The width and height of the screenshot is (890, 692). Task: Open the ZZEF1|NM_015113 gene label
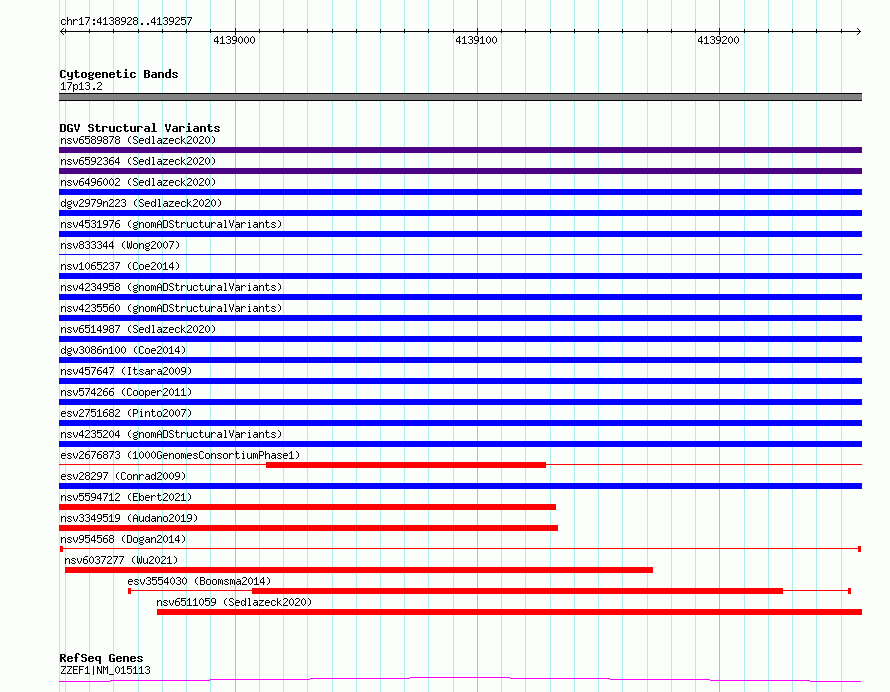106,670
